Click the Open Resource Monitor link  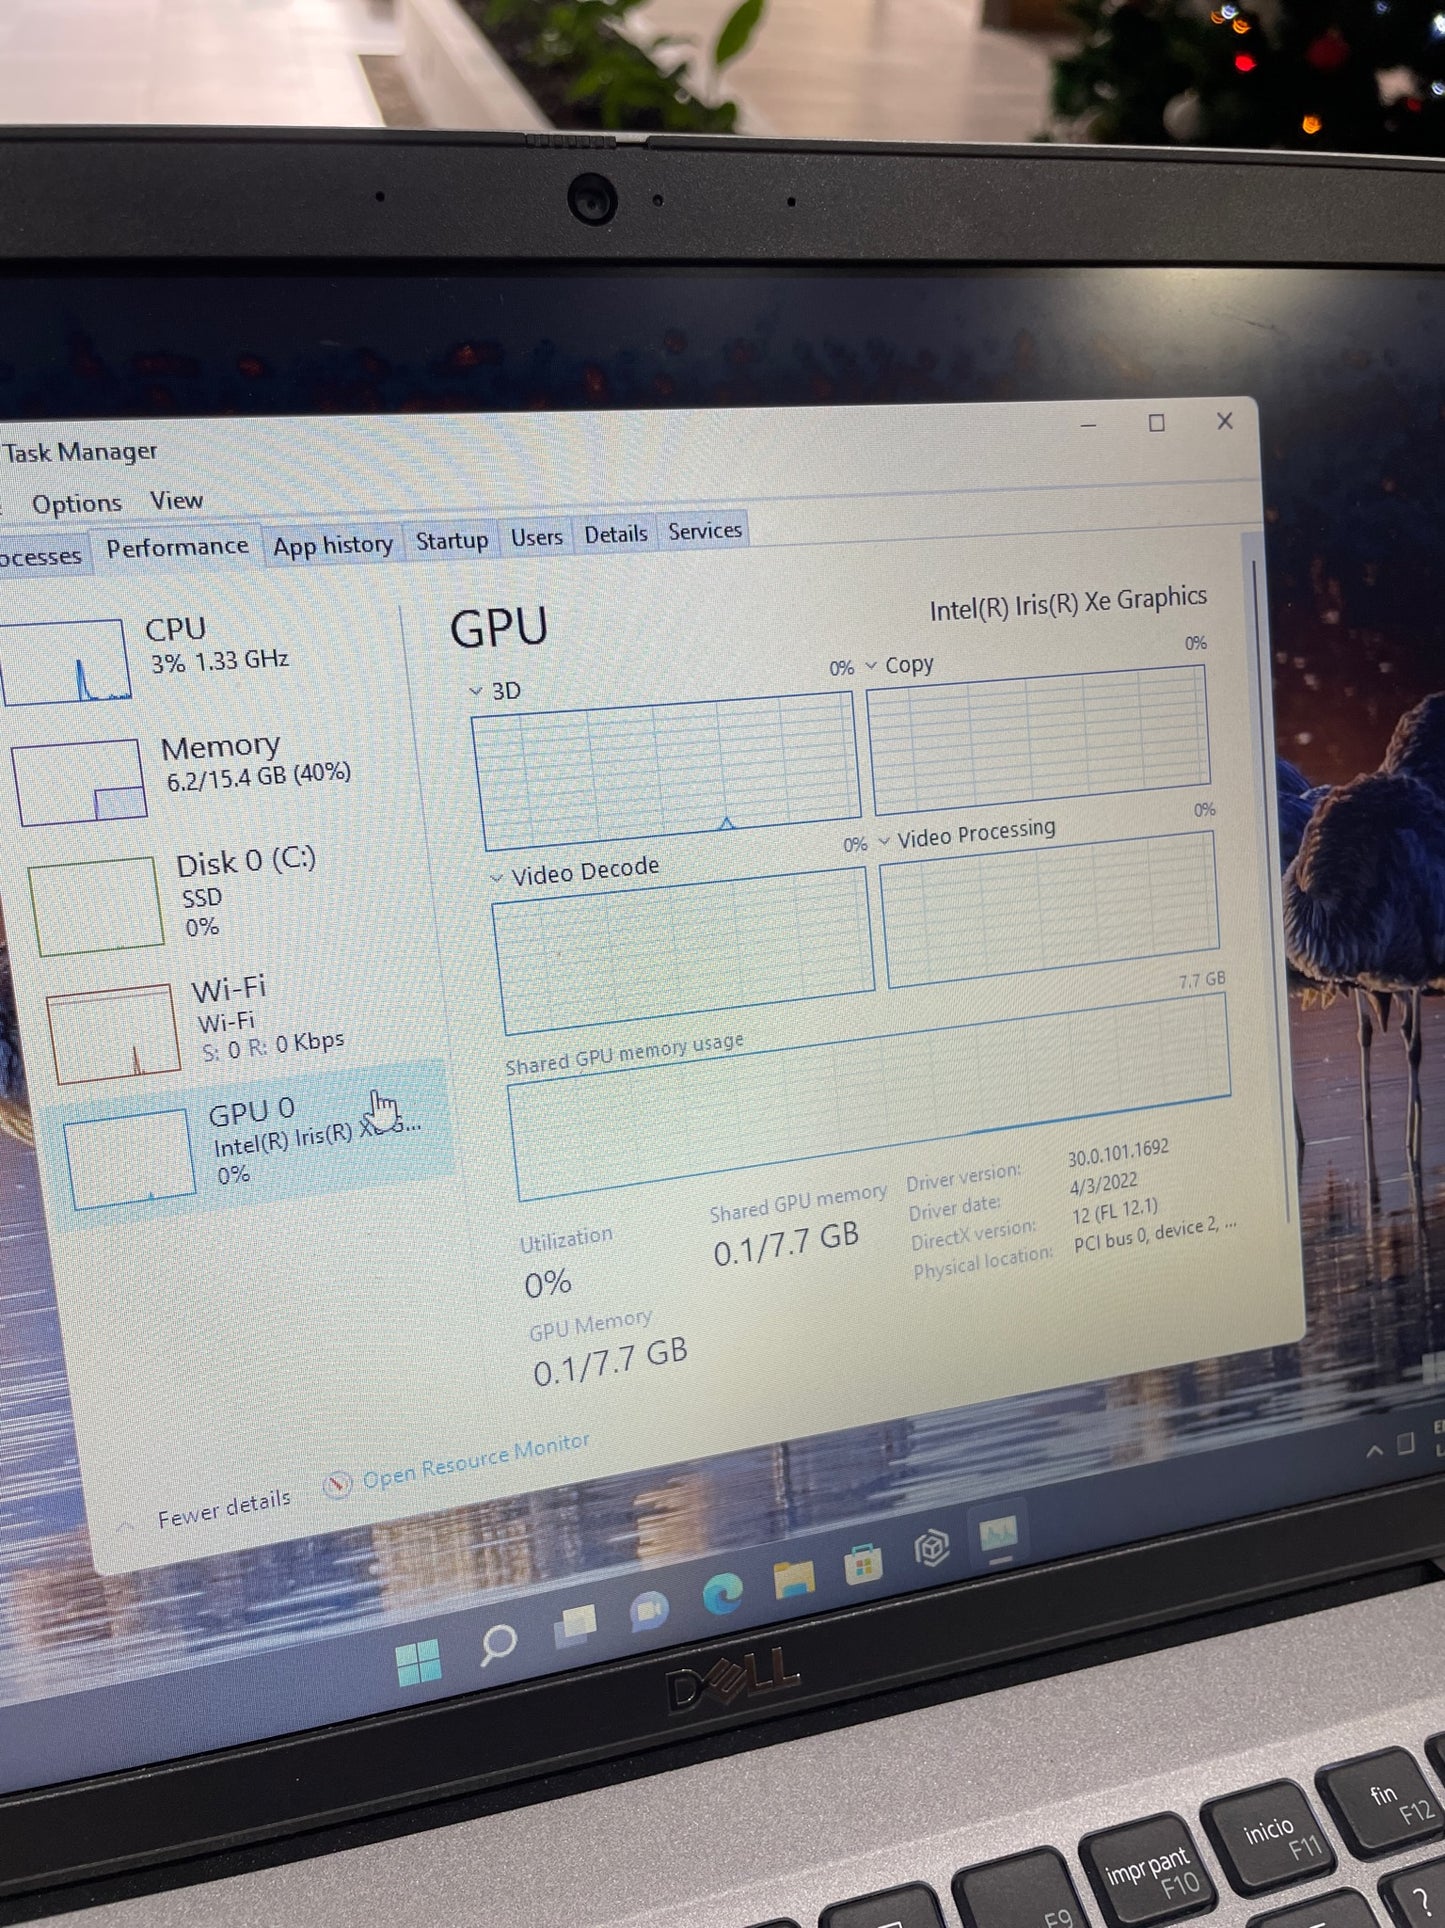474,1461
